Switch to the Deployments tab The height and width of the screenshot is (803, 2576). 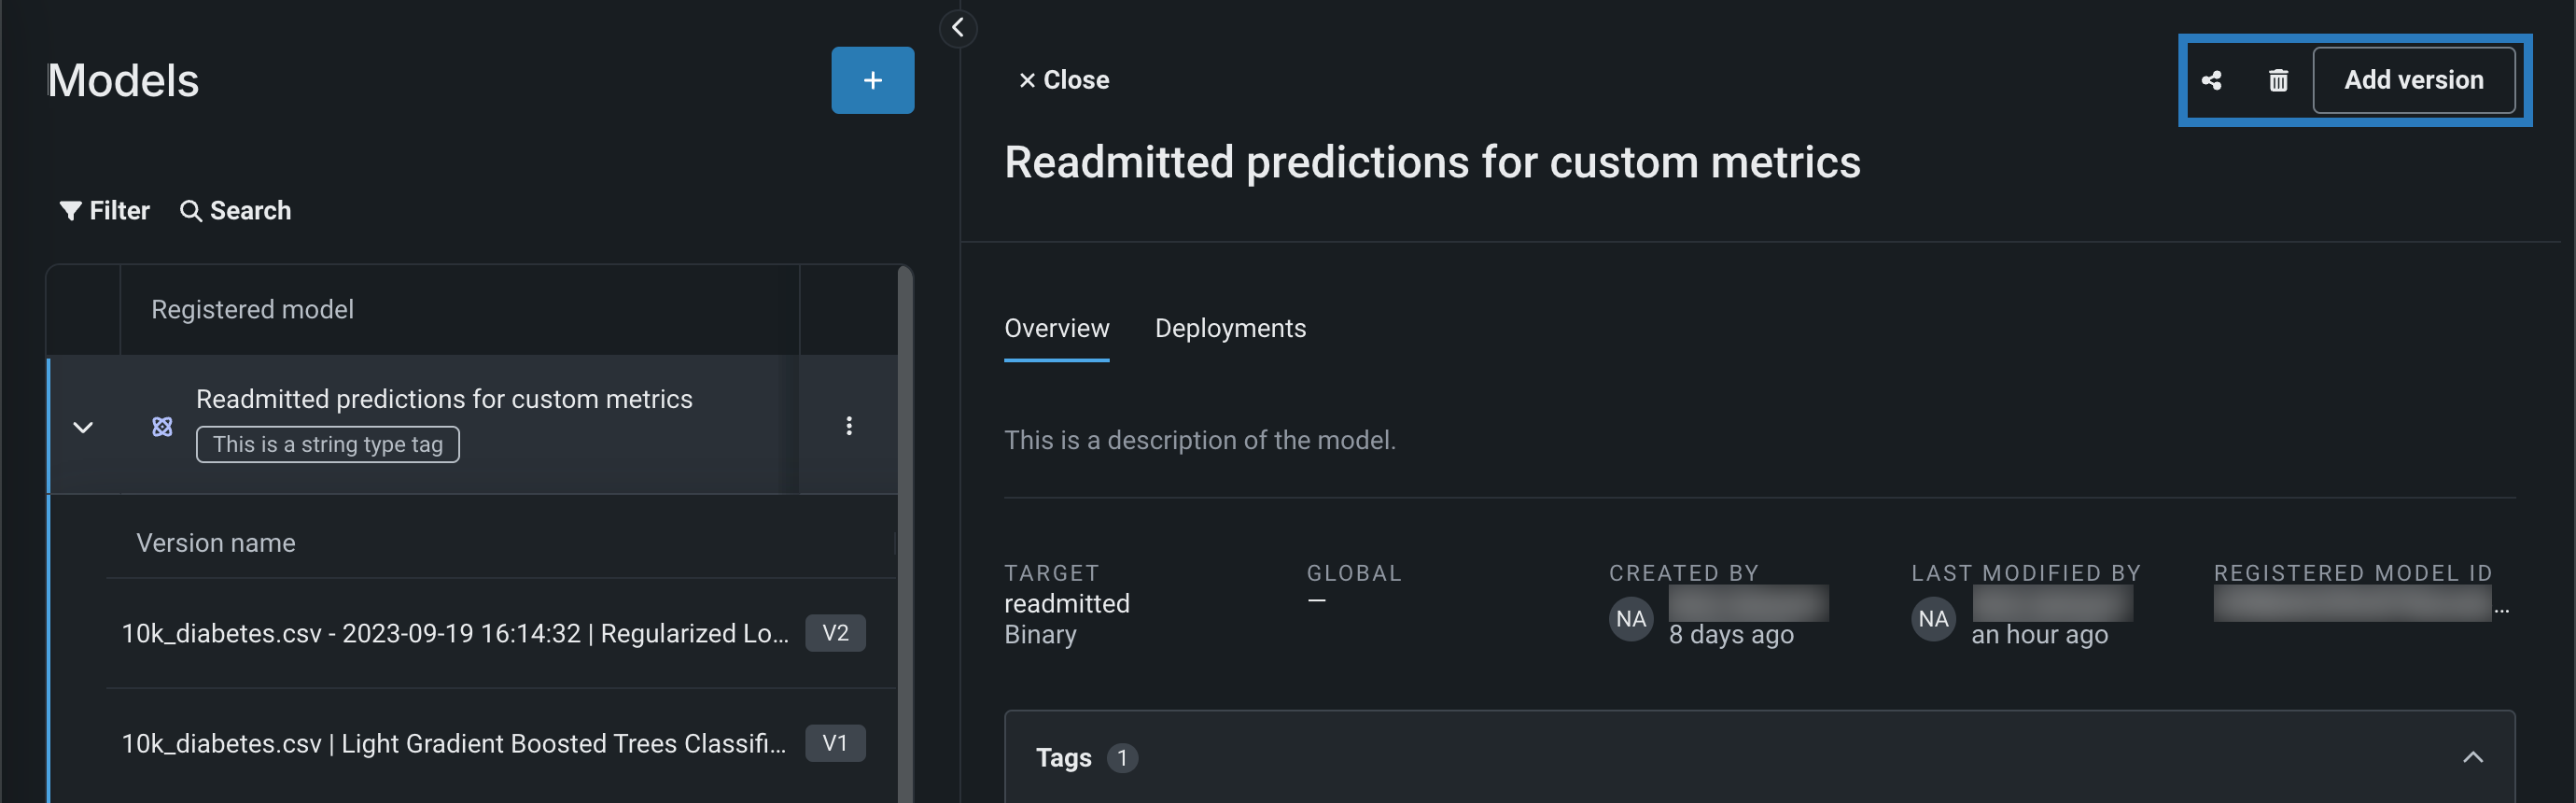pos(1230,328)
